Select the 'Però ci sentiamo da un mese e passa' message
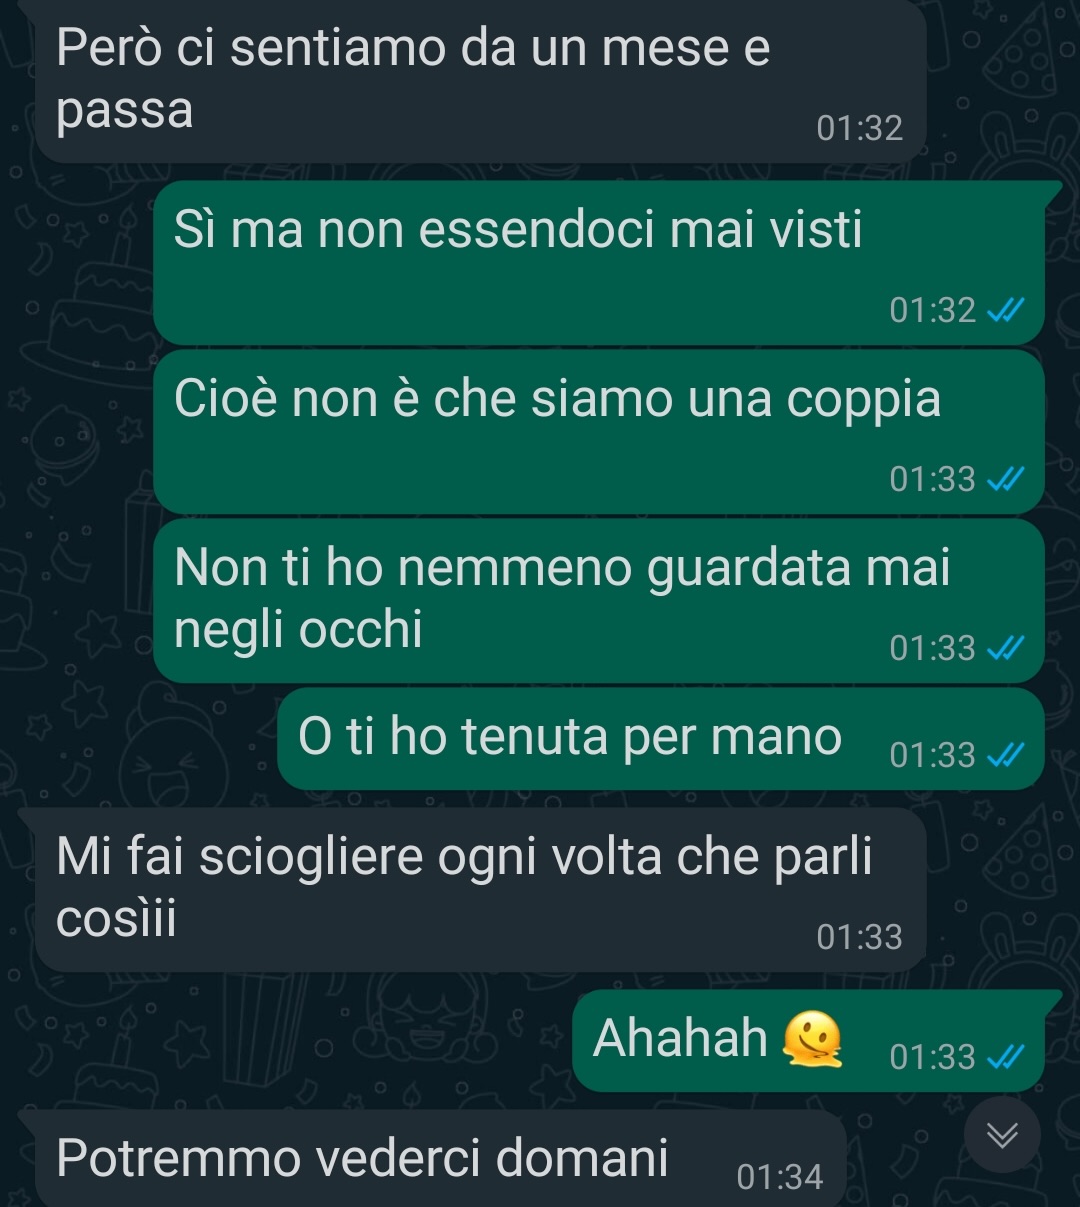 (480, 80)
